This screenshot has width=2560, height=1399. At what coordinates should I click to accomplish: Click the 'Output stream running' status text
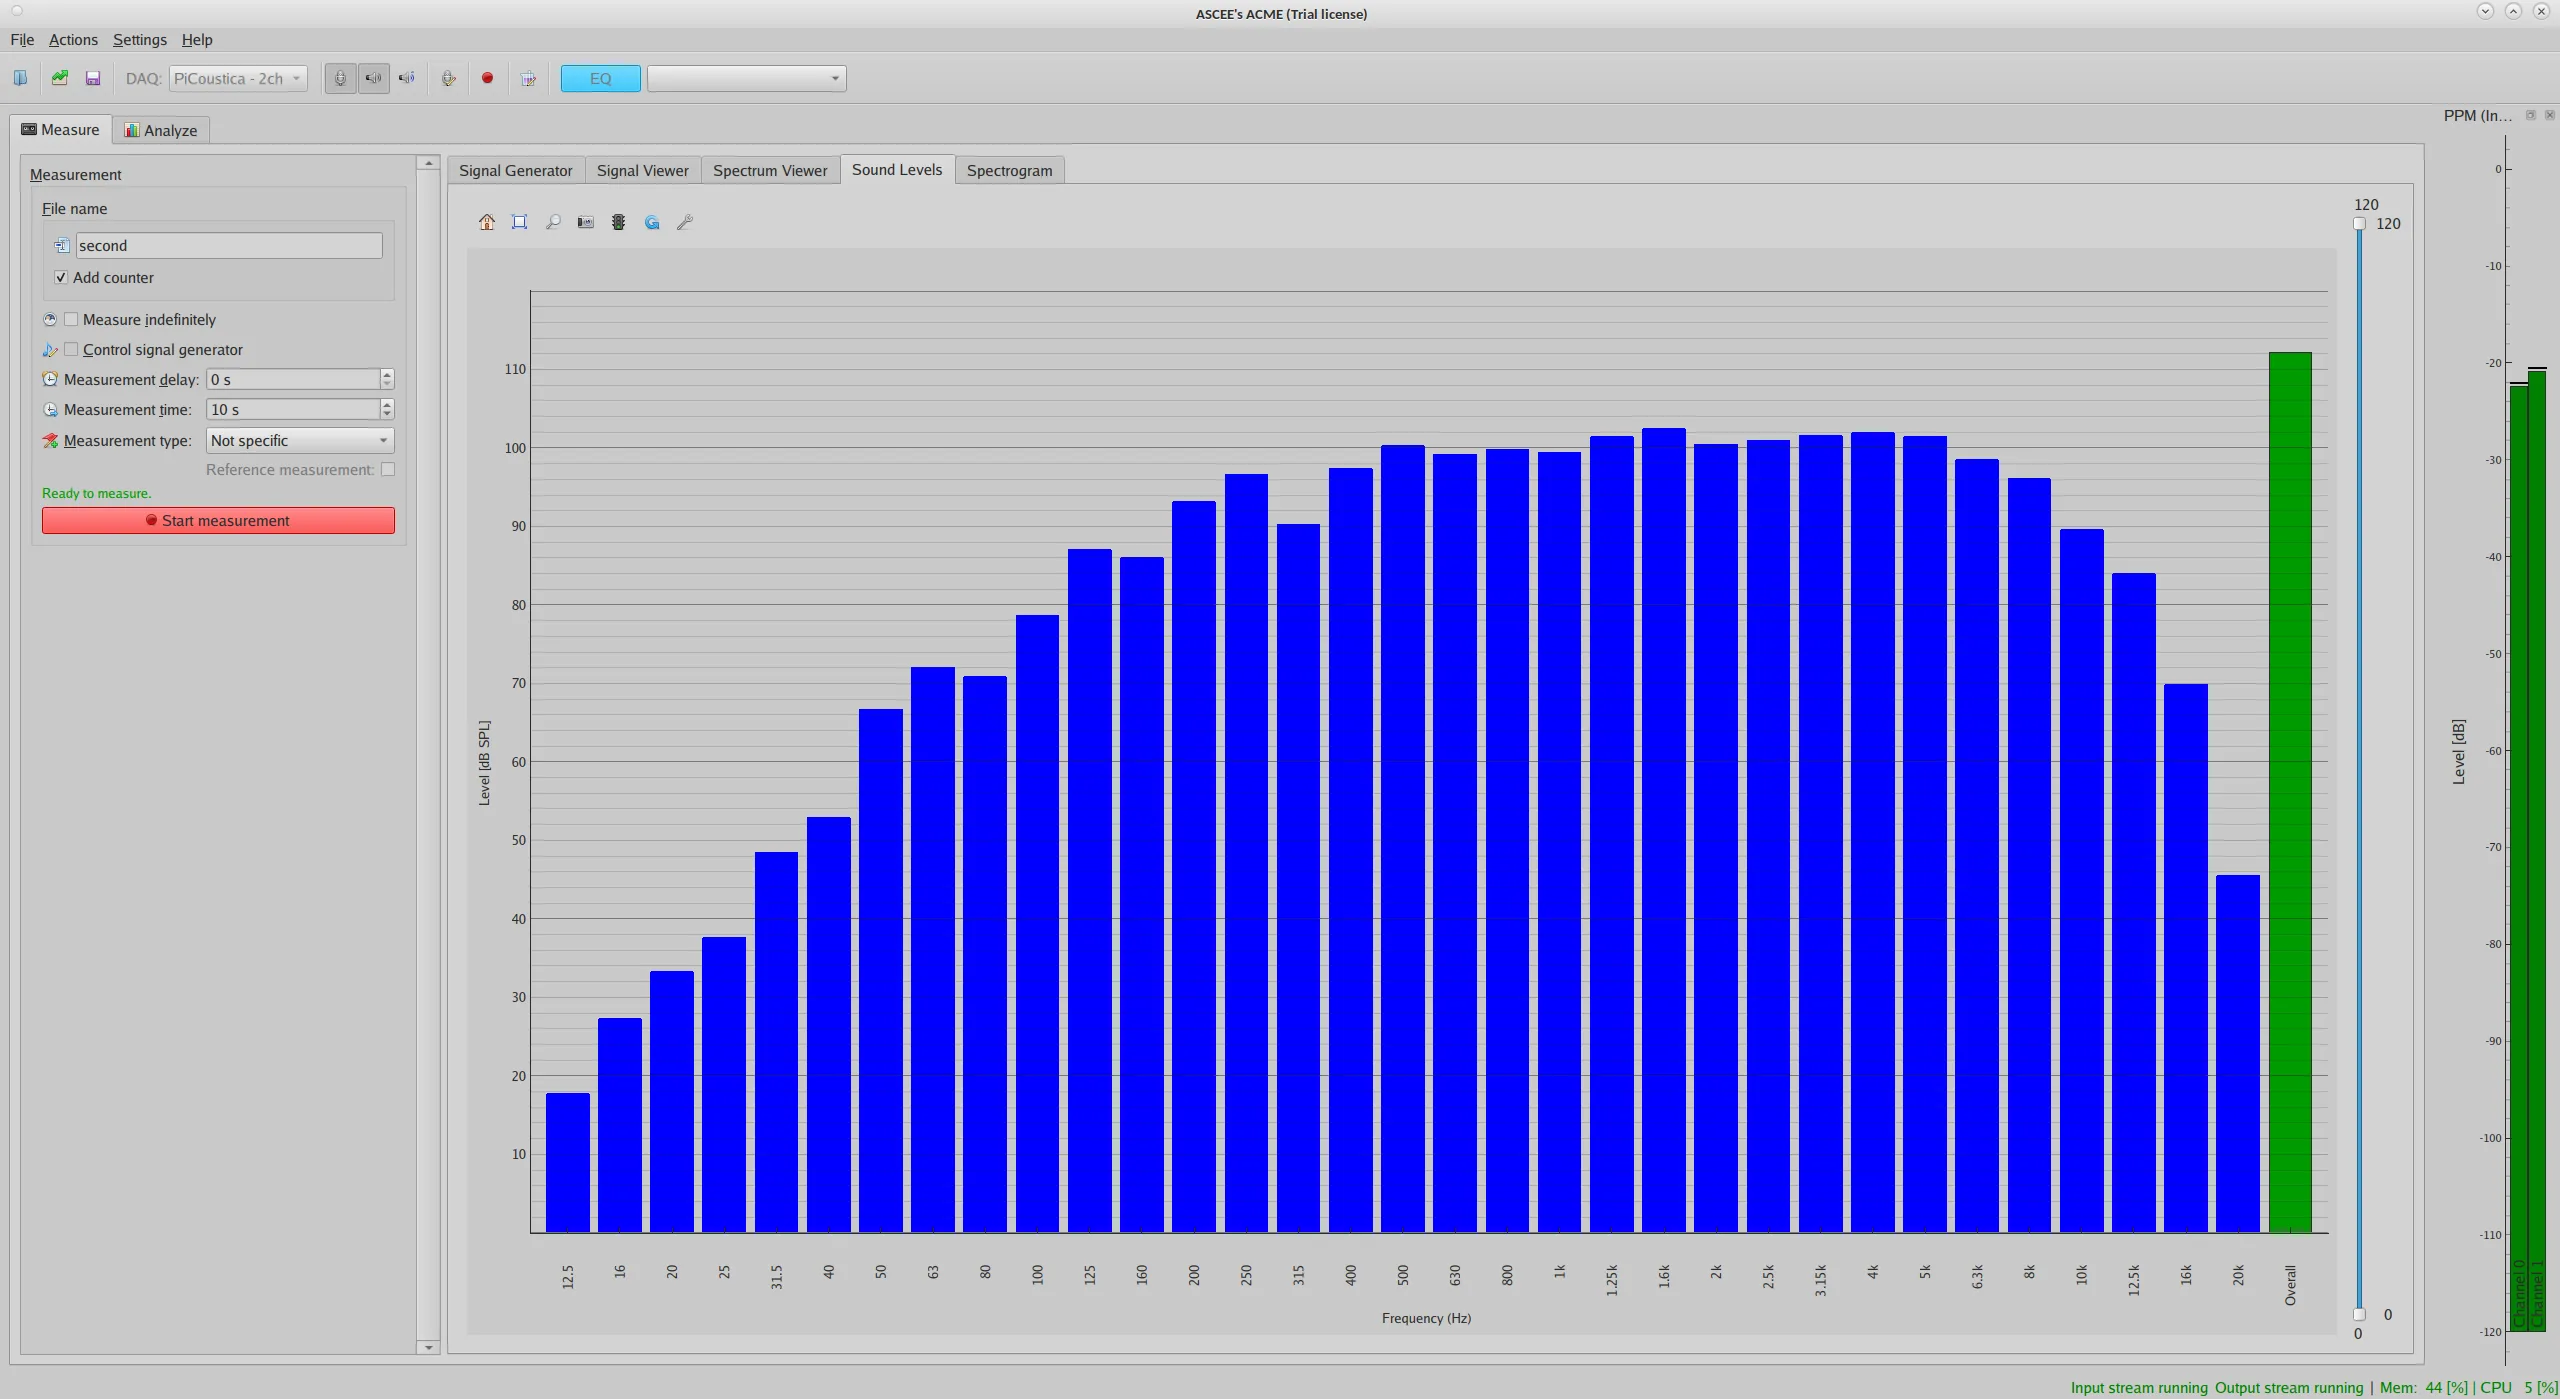point(2289,1387)
